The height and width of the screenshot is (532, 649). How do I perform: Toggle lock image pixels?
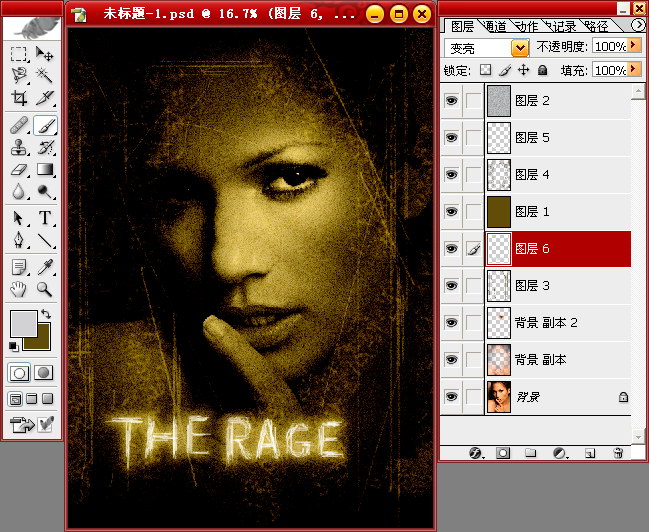pos(505,70)
